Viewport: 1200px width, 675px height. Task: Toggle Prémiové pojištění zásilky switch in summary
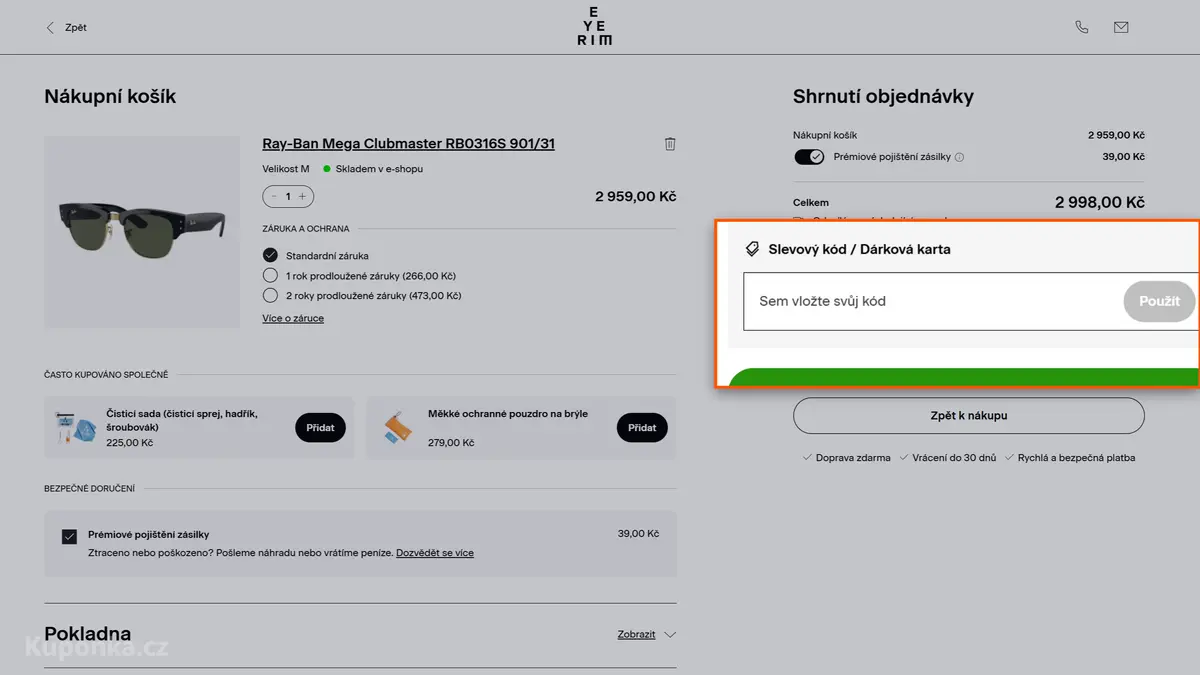tap(809, 157)
